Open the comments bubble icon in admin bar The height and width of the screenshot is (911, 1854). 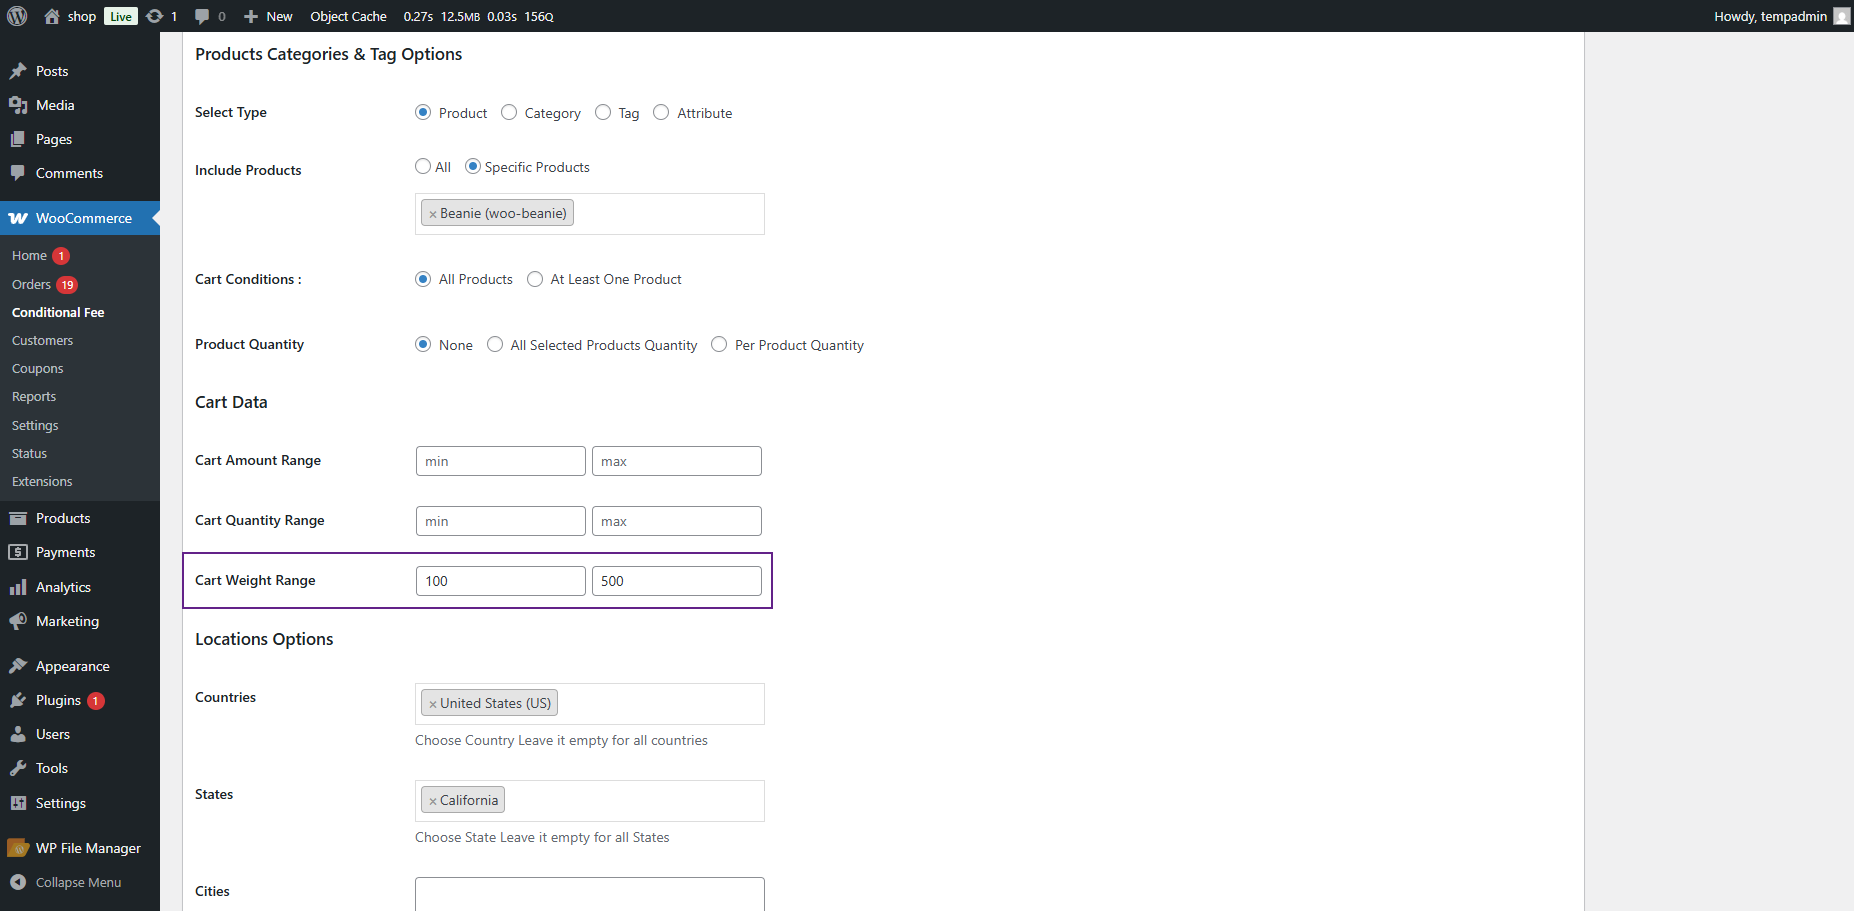[202, 16]
